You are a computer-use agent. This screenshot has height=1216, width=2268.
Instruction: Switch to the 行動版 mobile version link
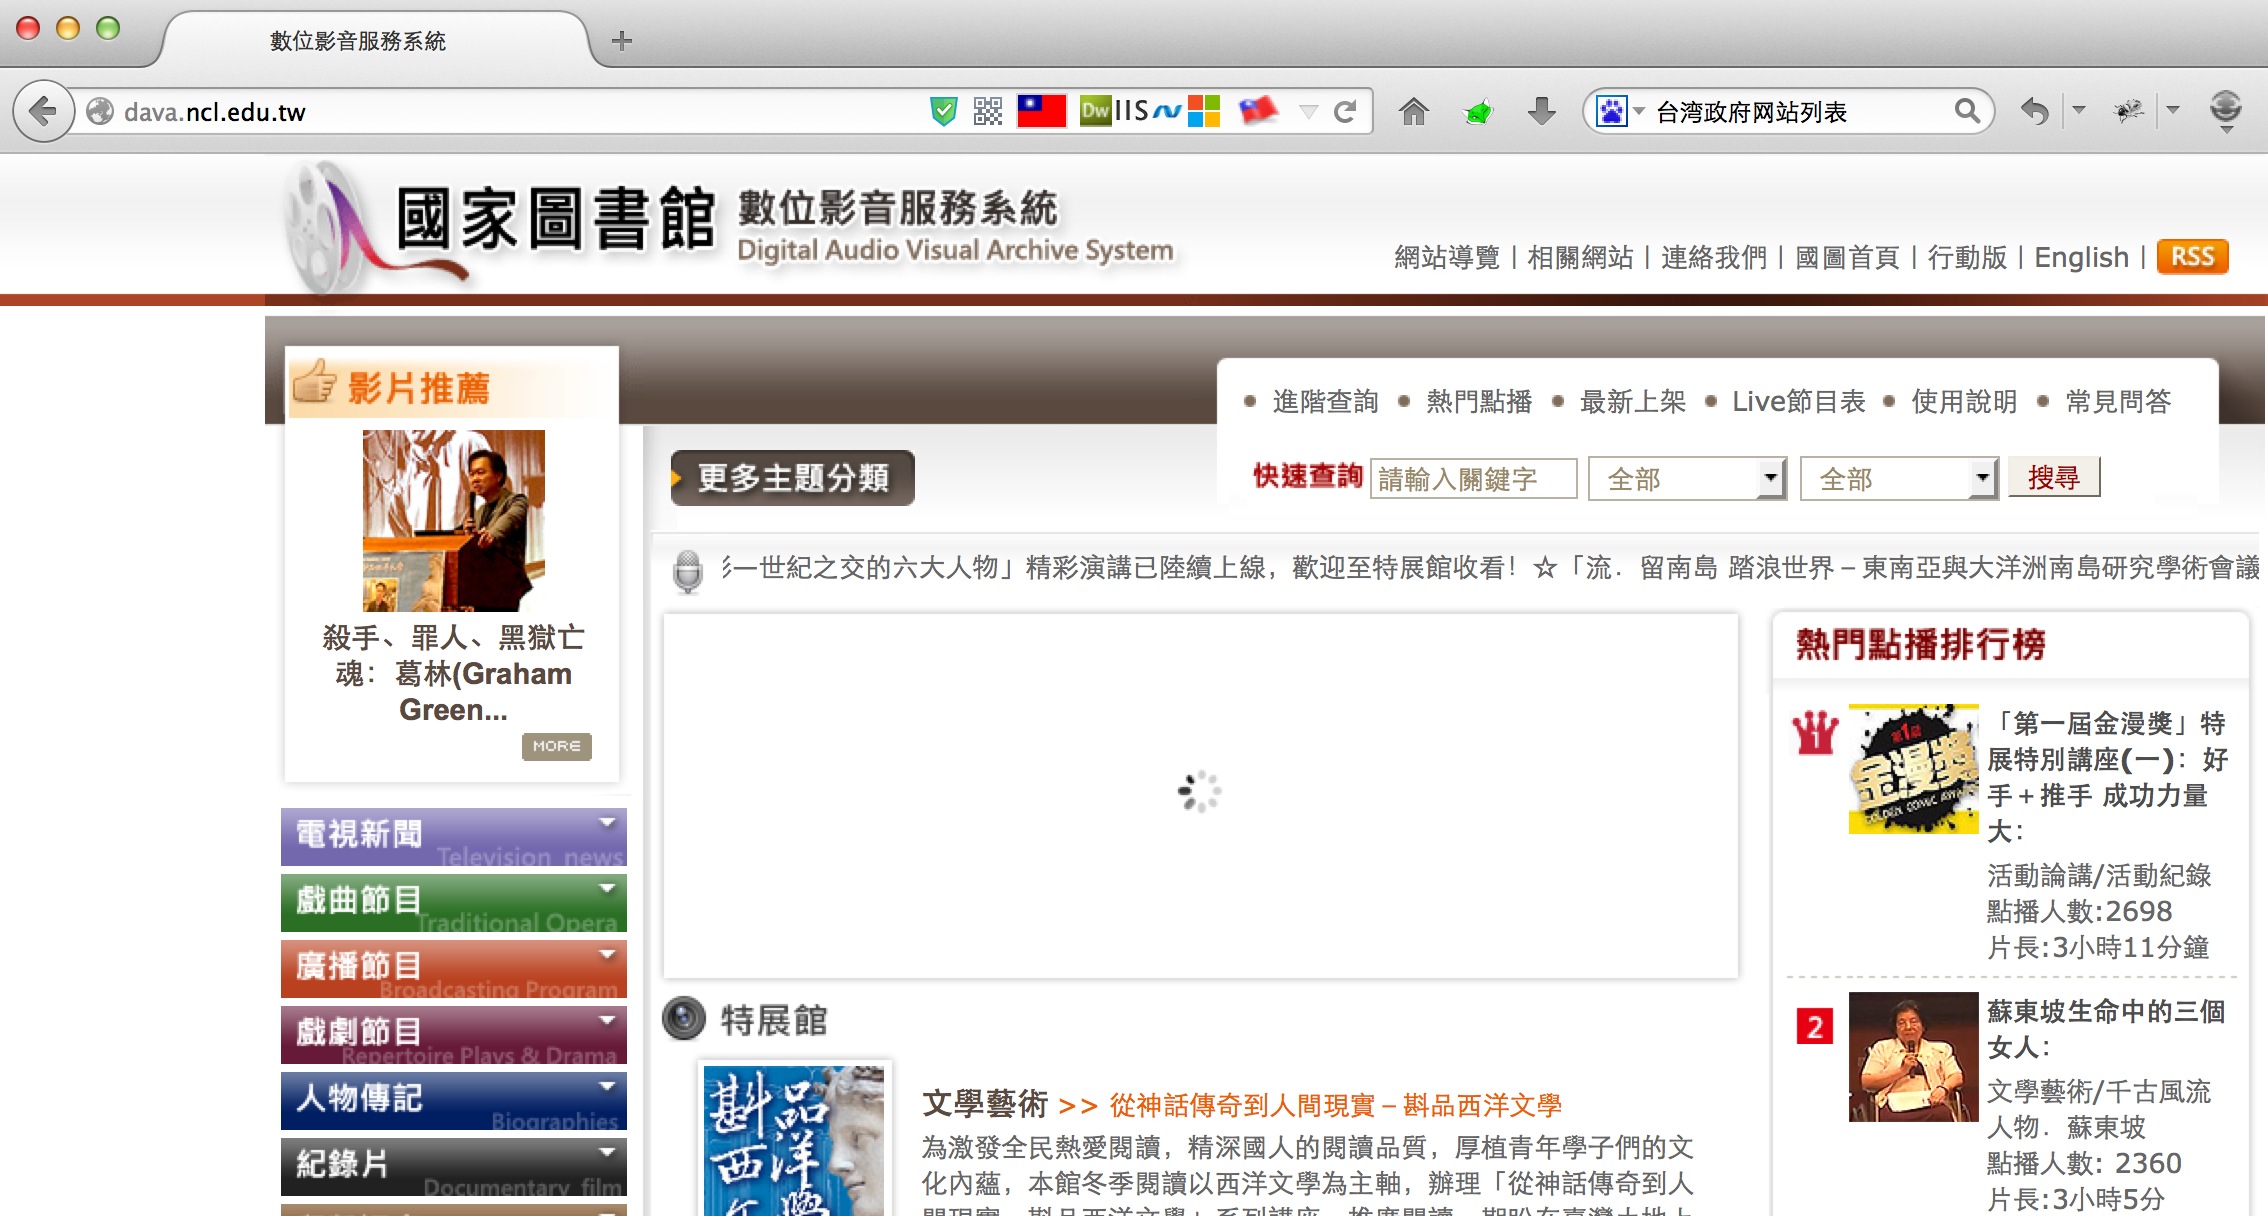tap(1967, 258)
